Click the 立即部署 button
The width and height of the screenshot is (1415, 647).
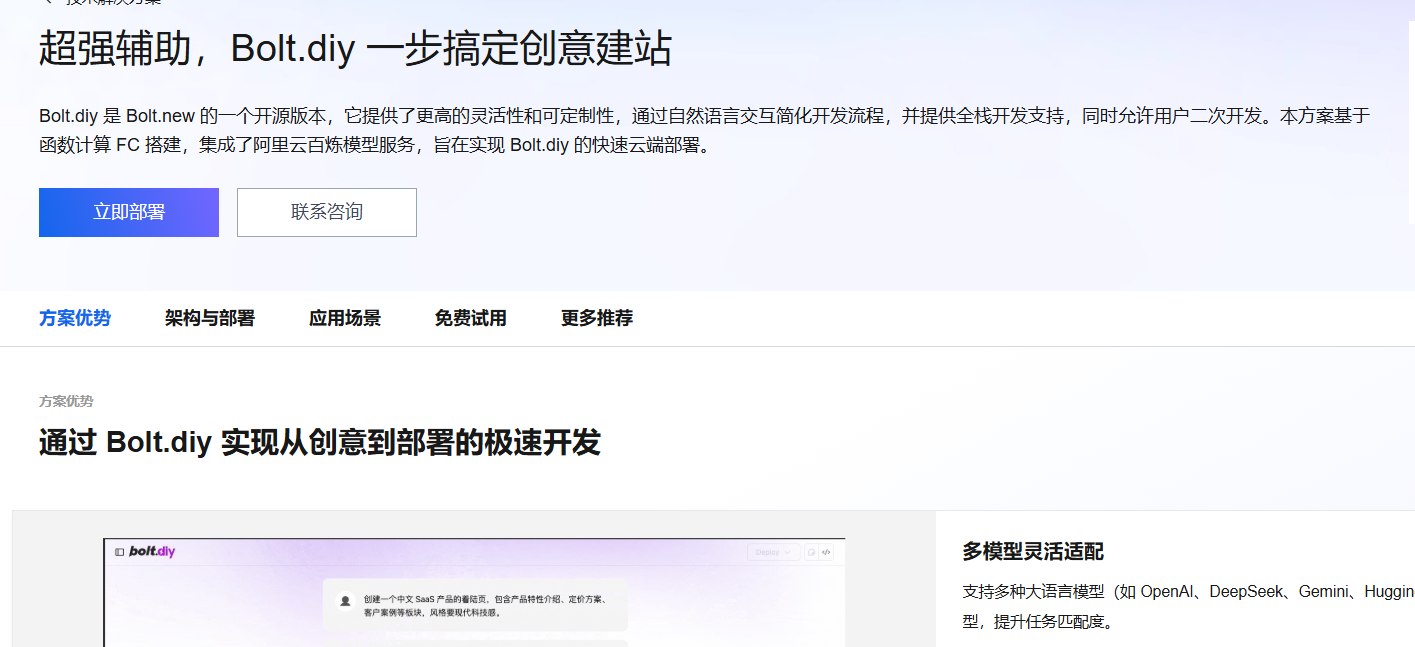click(x=129, y=212)
